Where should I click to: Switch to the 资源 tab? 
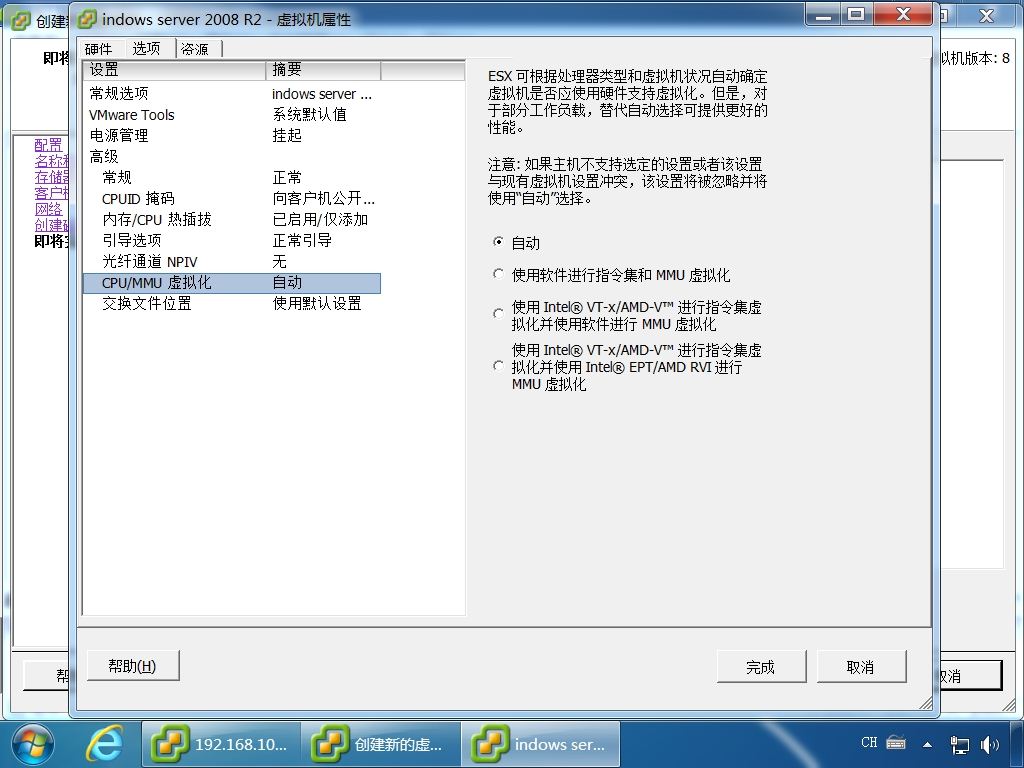[195, 49]
